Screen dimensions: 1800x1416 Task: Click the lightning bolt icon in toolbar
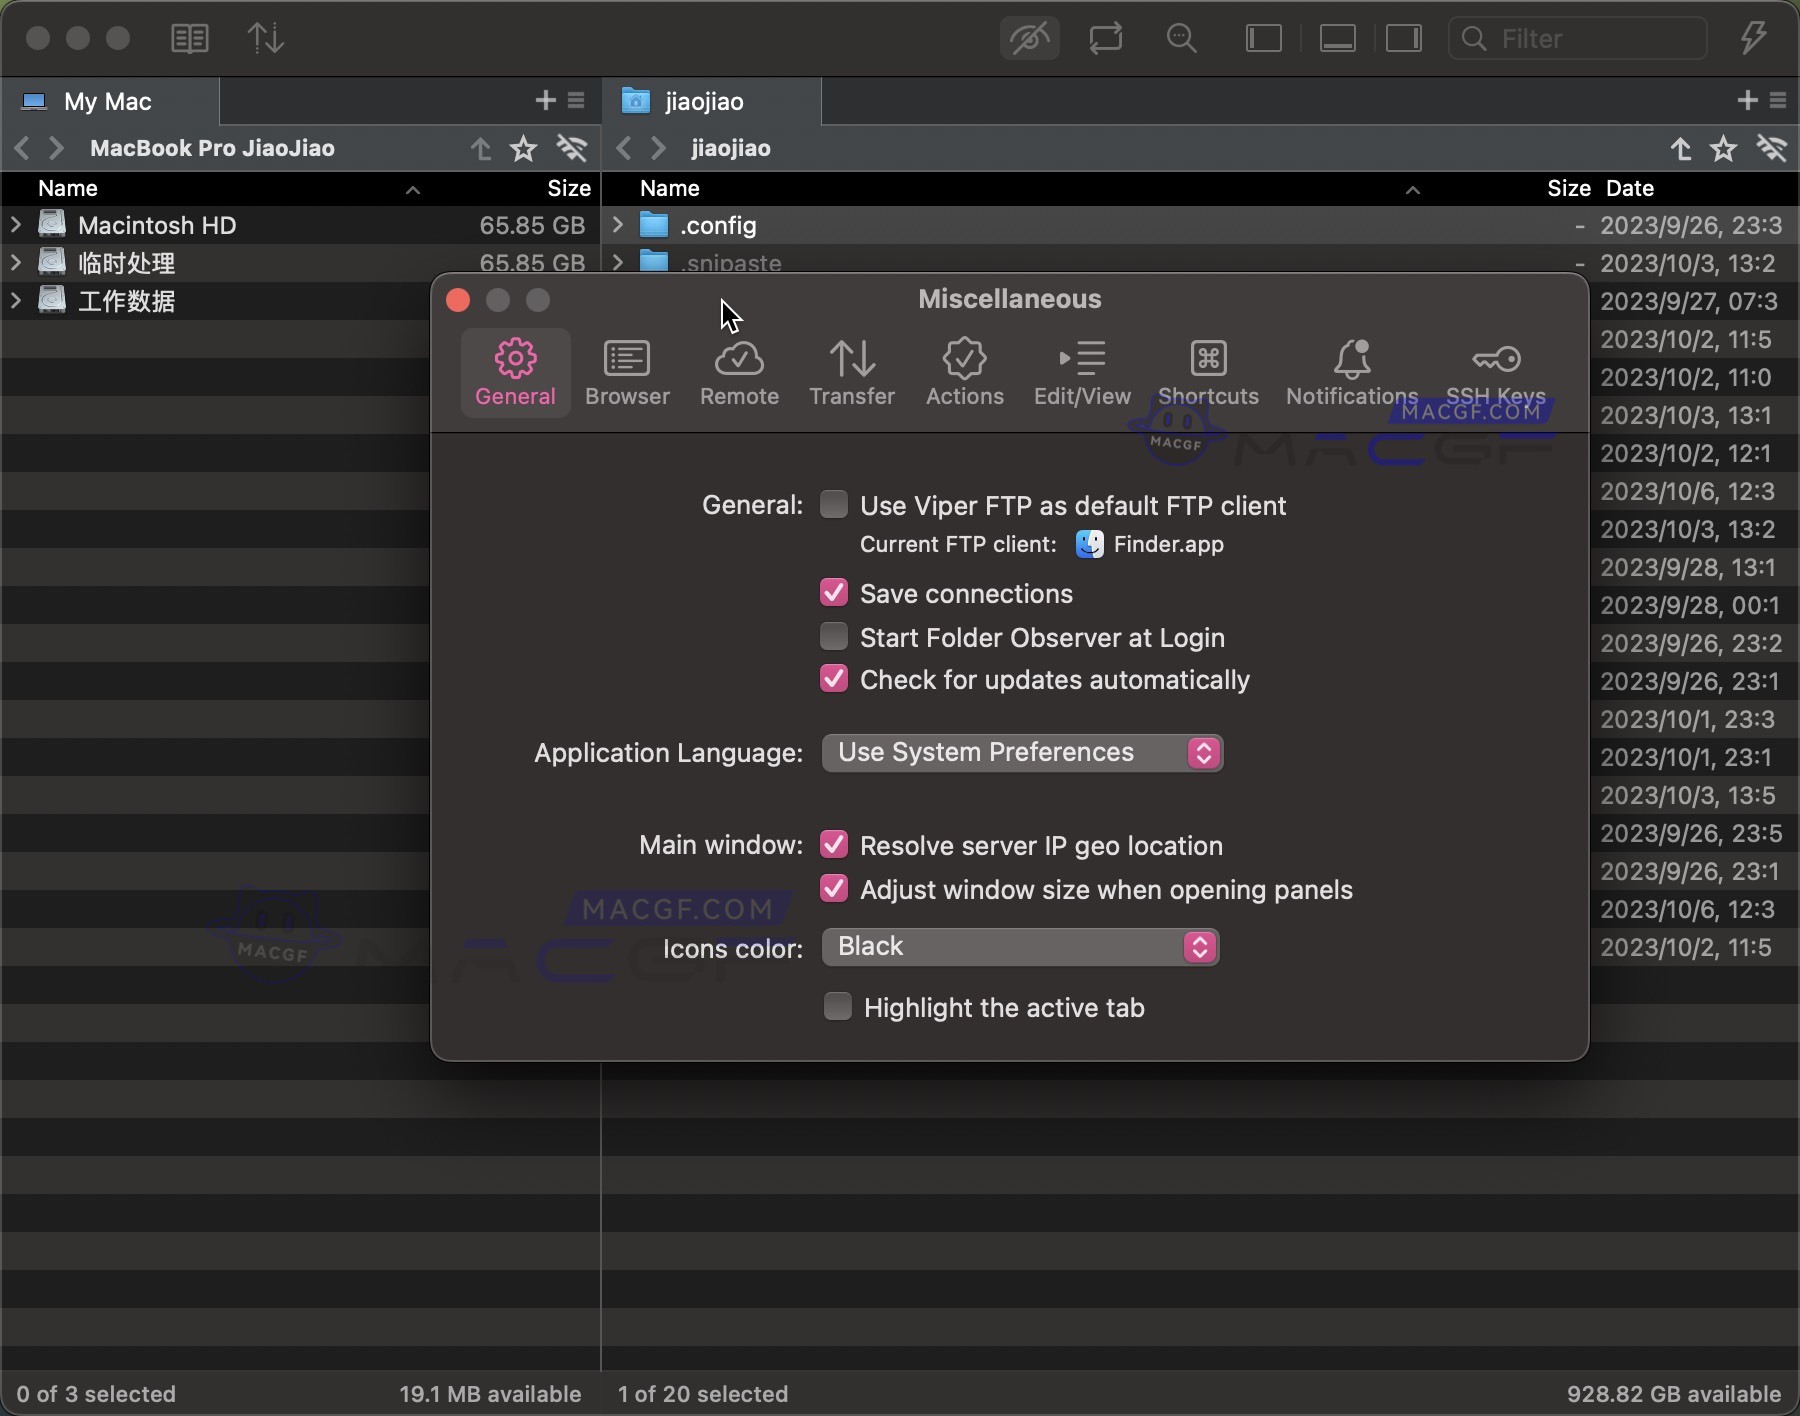tap(1752, 38)
